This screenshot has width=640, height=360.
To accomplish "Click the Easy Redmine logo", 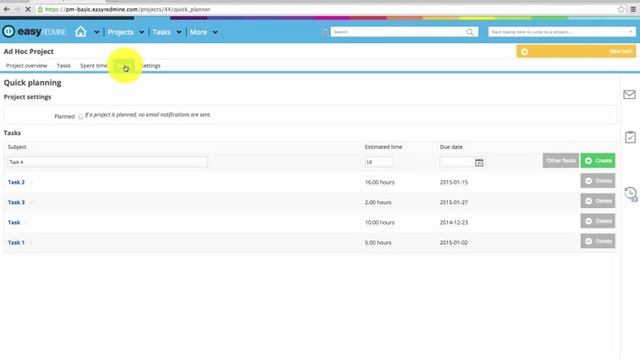I will tap(34, 31).
